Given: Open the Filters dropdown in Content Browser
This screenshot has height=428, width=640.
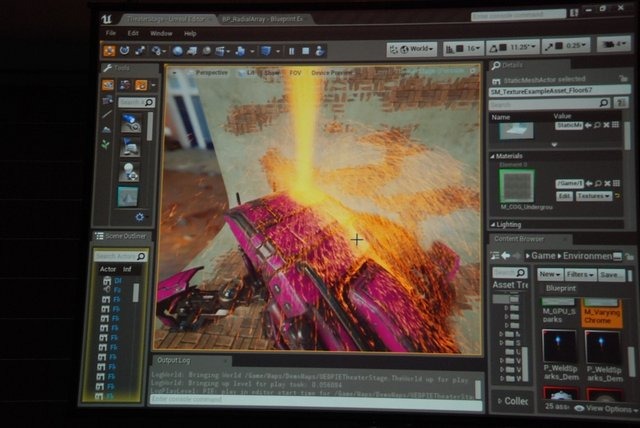Looking at the screenshot, I should point(580,275).
